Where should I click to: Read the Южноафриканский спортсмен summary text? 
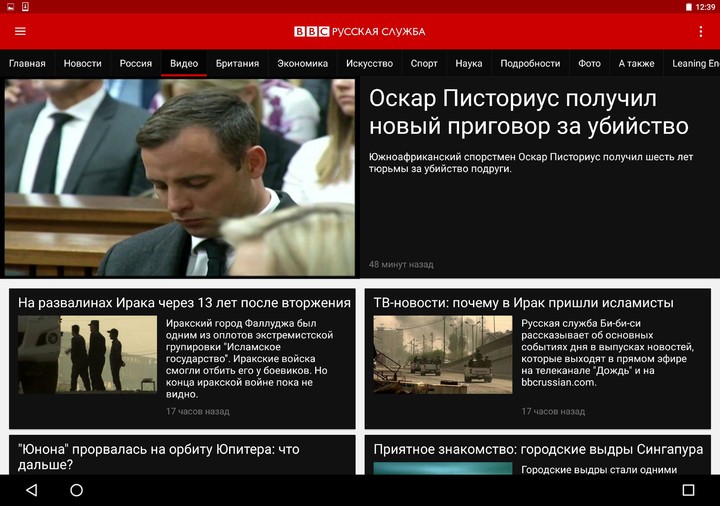point(531,163)
